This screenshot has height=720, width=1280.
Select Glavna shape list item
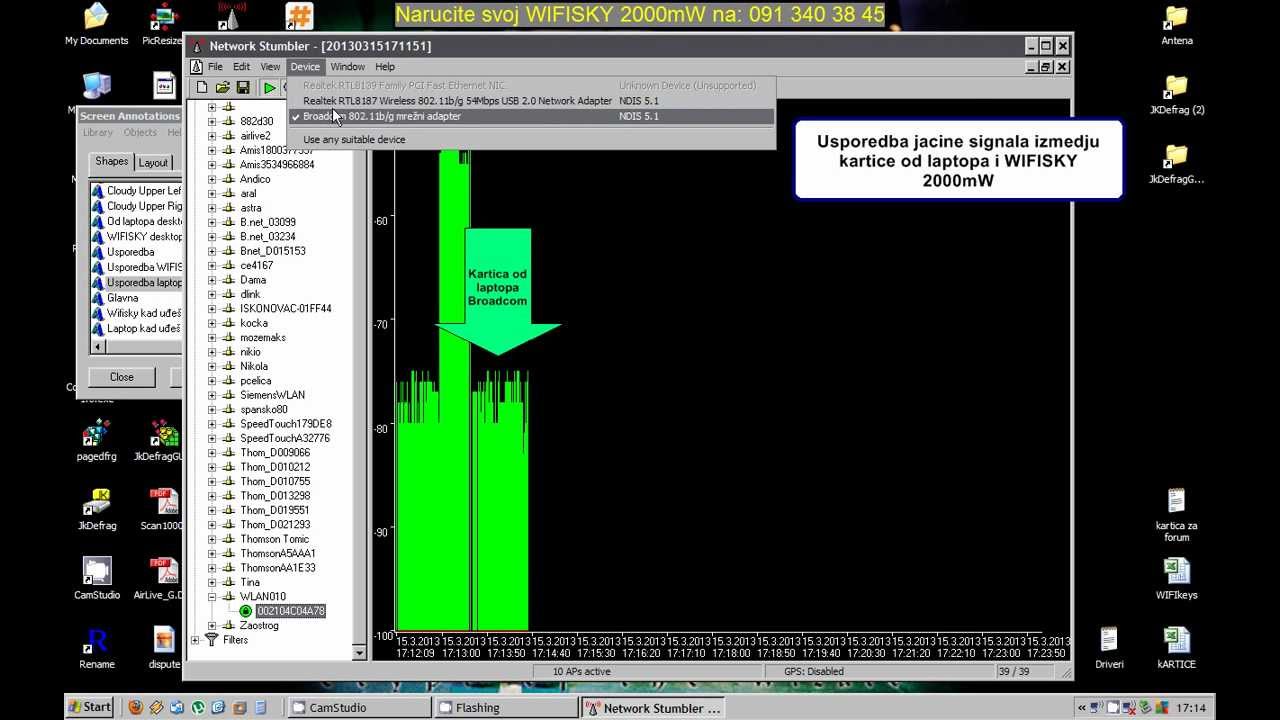122,298
